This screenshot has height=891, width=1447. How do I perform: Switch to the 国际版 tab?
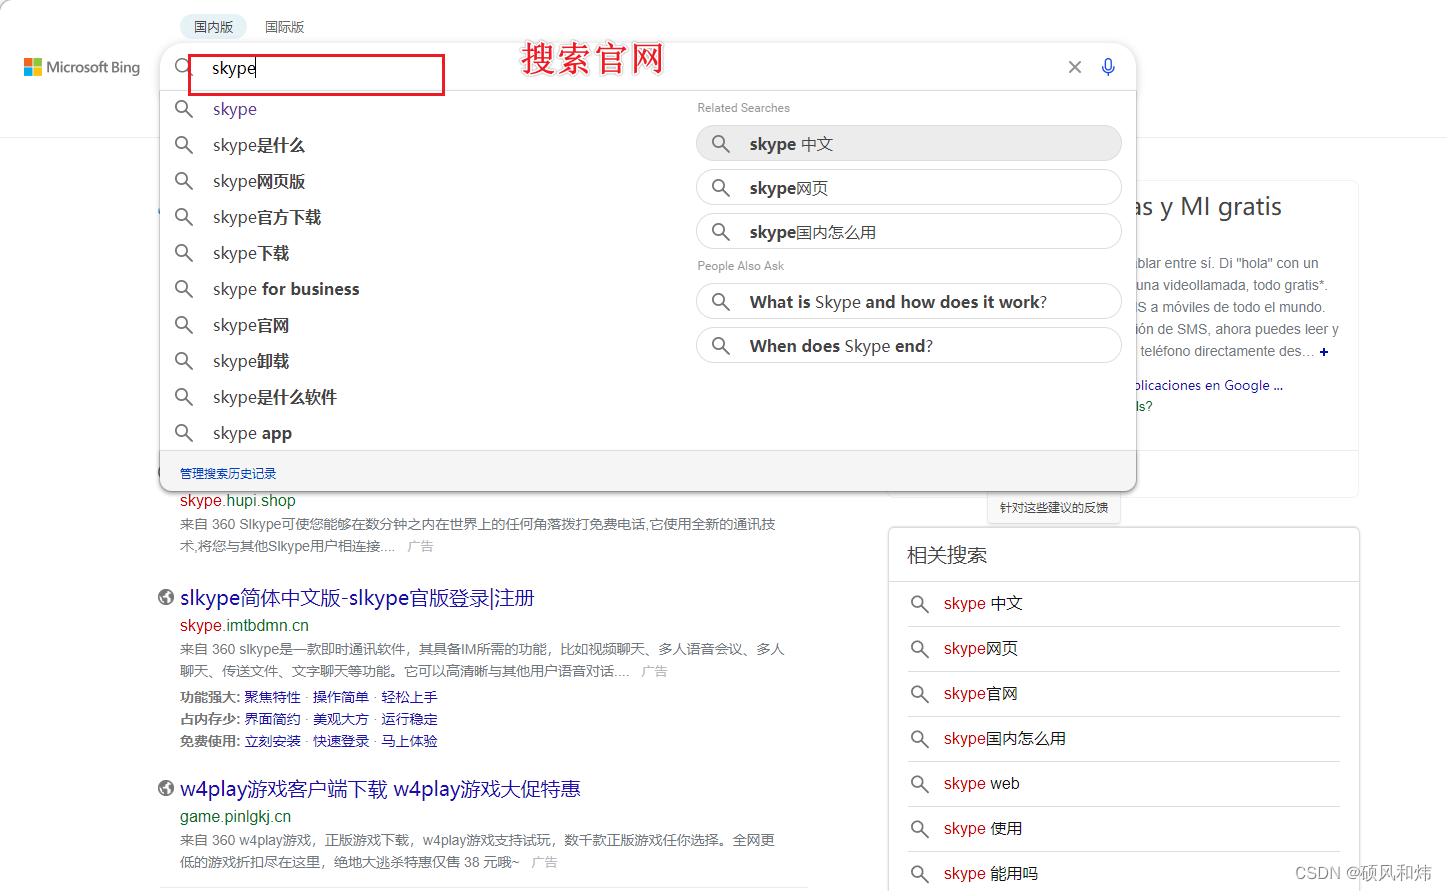click(284, 27)
